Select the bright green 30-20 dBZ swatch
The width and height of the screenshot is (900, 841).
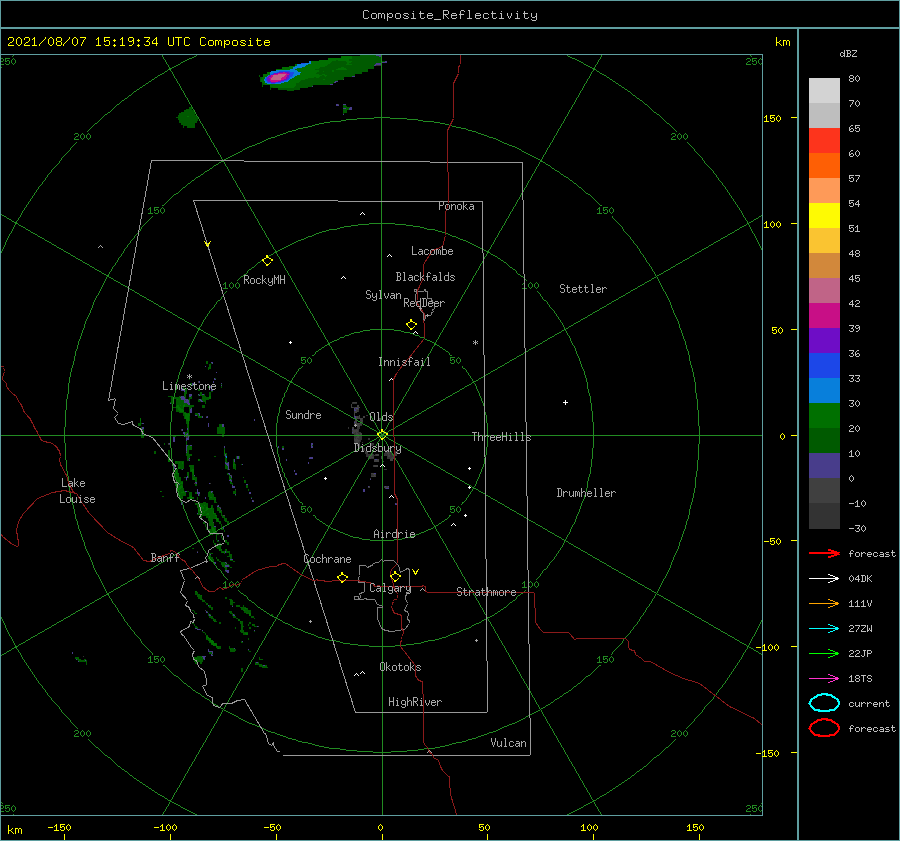(x=824, y=416)
